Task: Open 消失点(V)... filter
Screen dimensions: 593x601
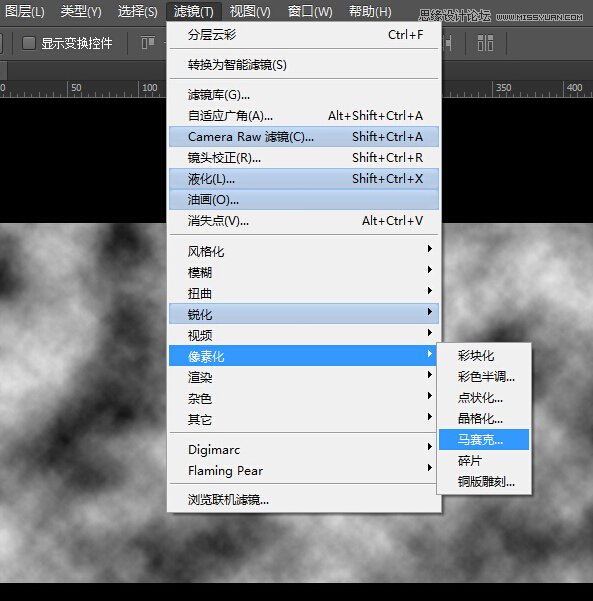Action: coord(304,221)
